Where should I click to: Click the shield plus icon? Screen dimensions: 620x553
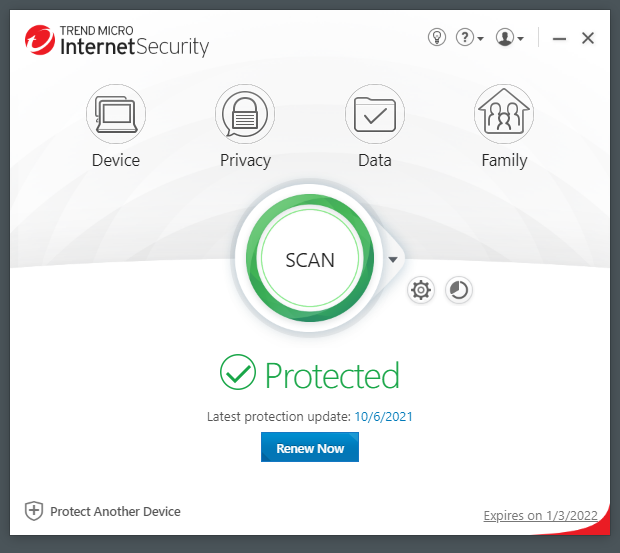point(34,511)
